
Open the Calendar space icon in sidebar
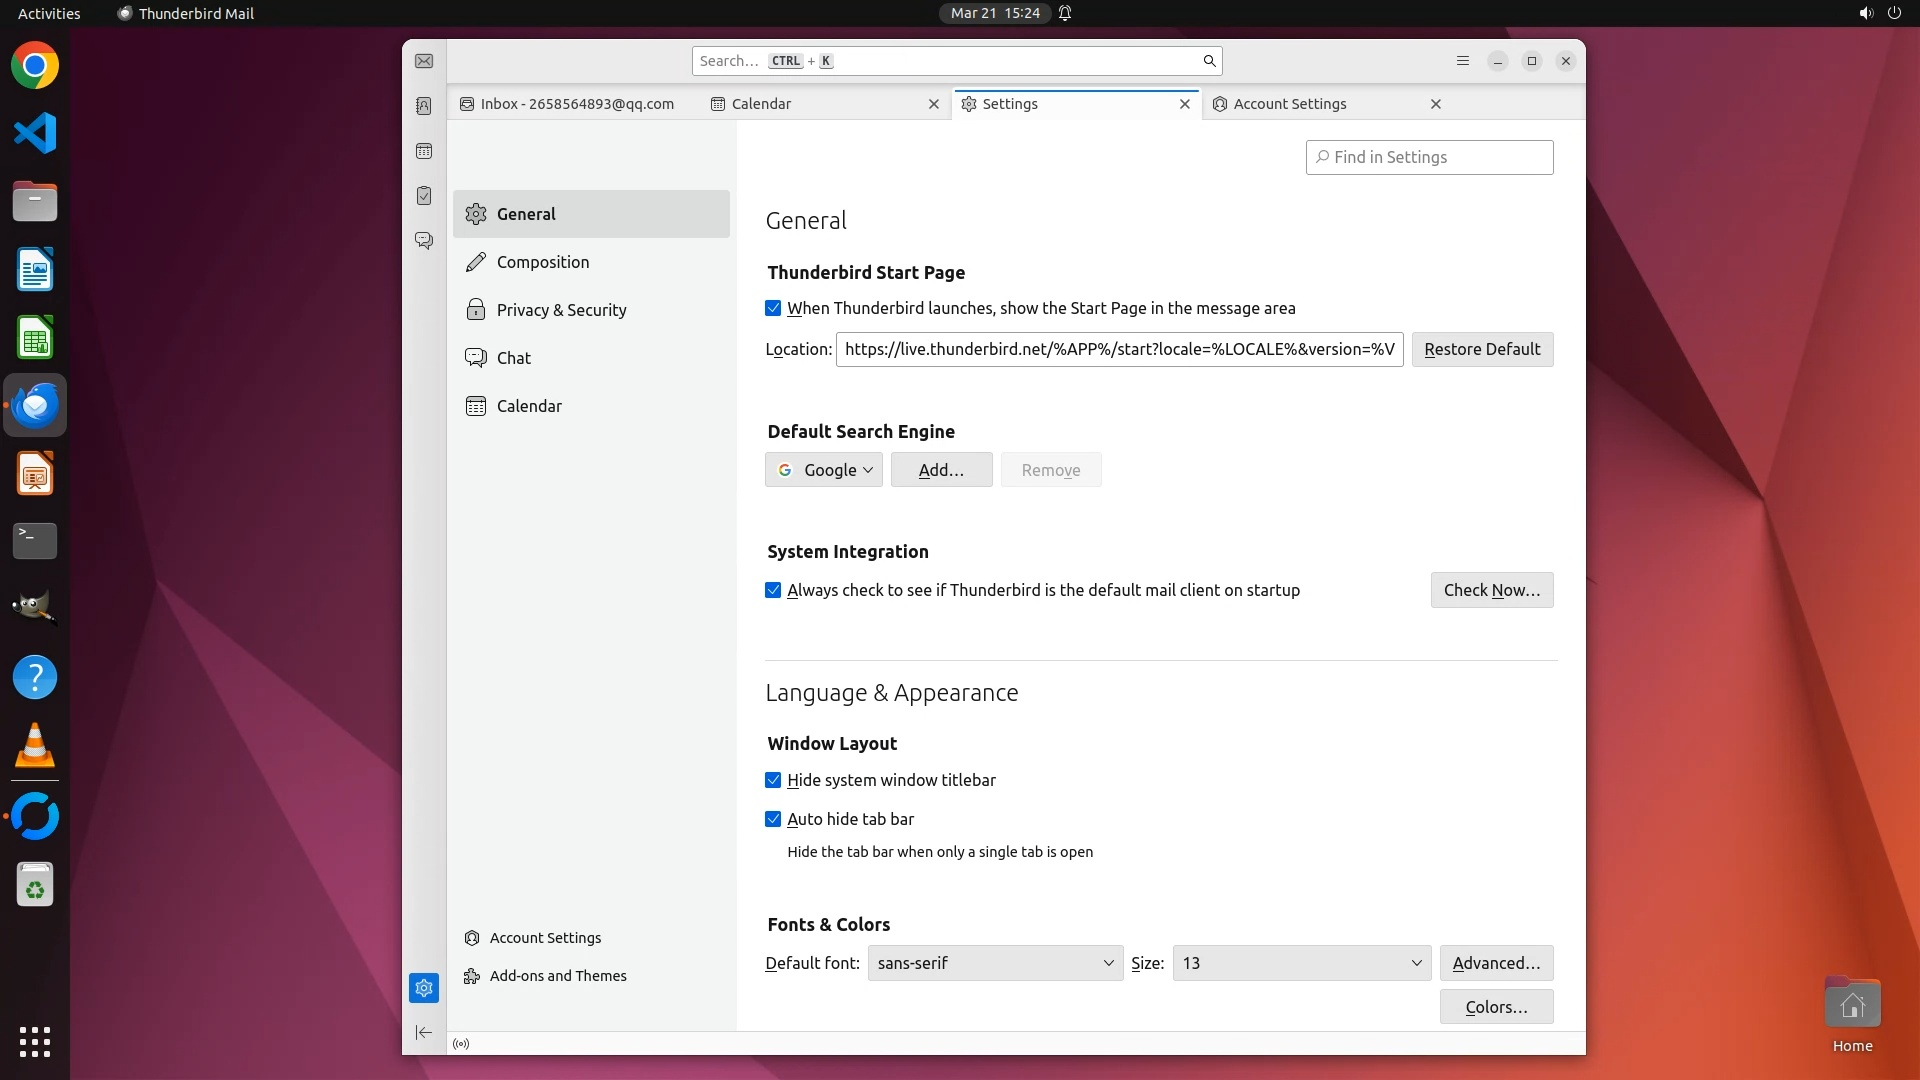click(x=424, y=151)
